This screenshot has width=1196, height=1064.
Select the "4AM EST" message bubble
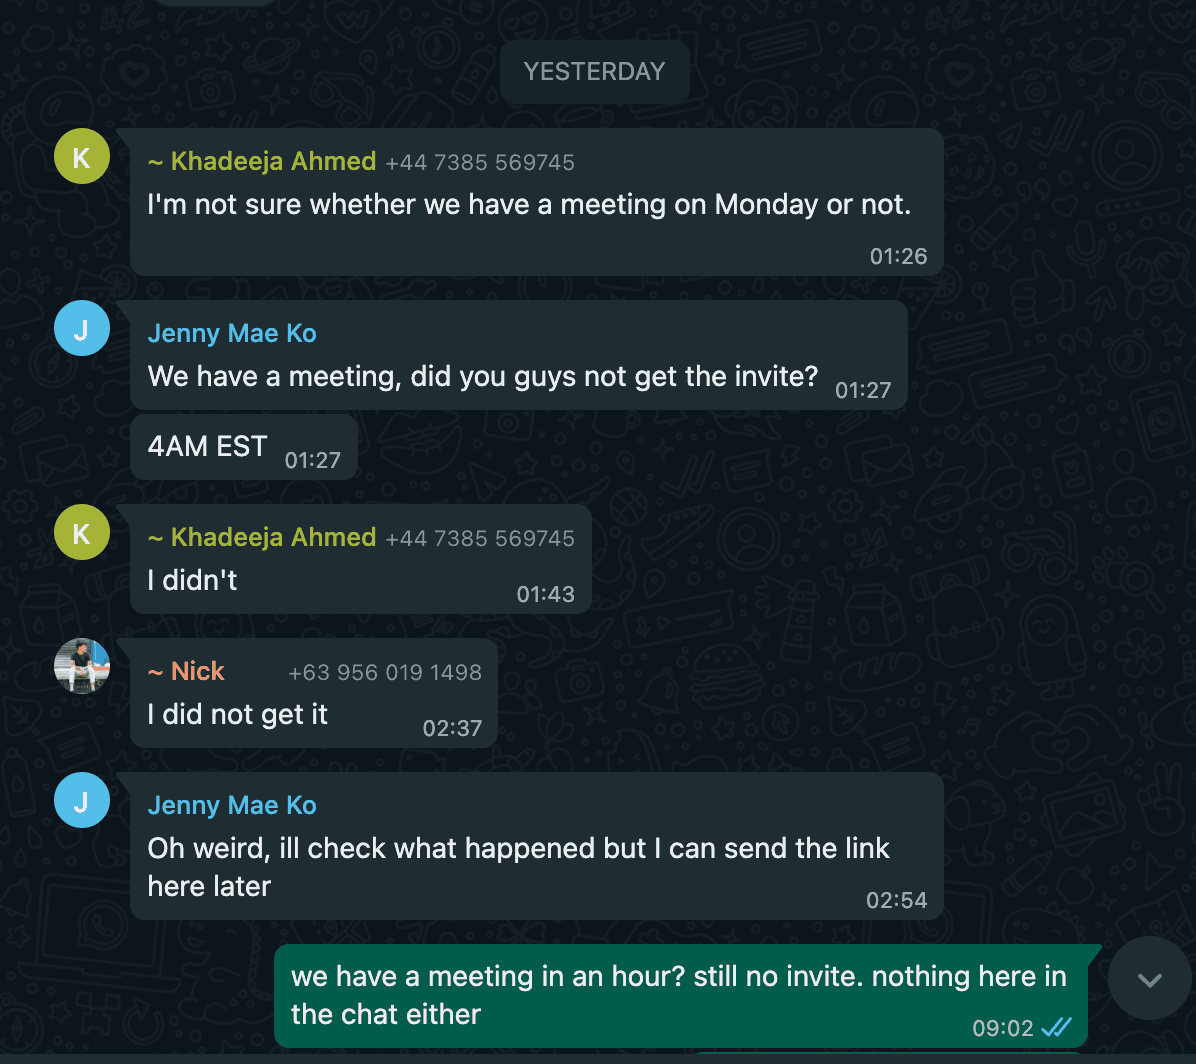pos(208,446)
